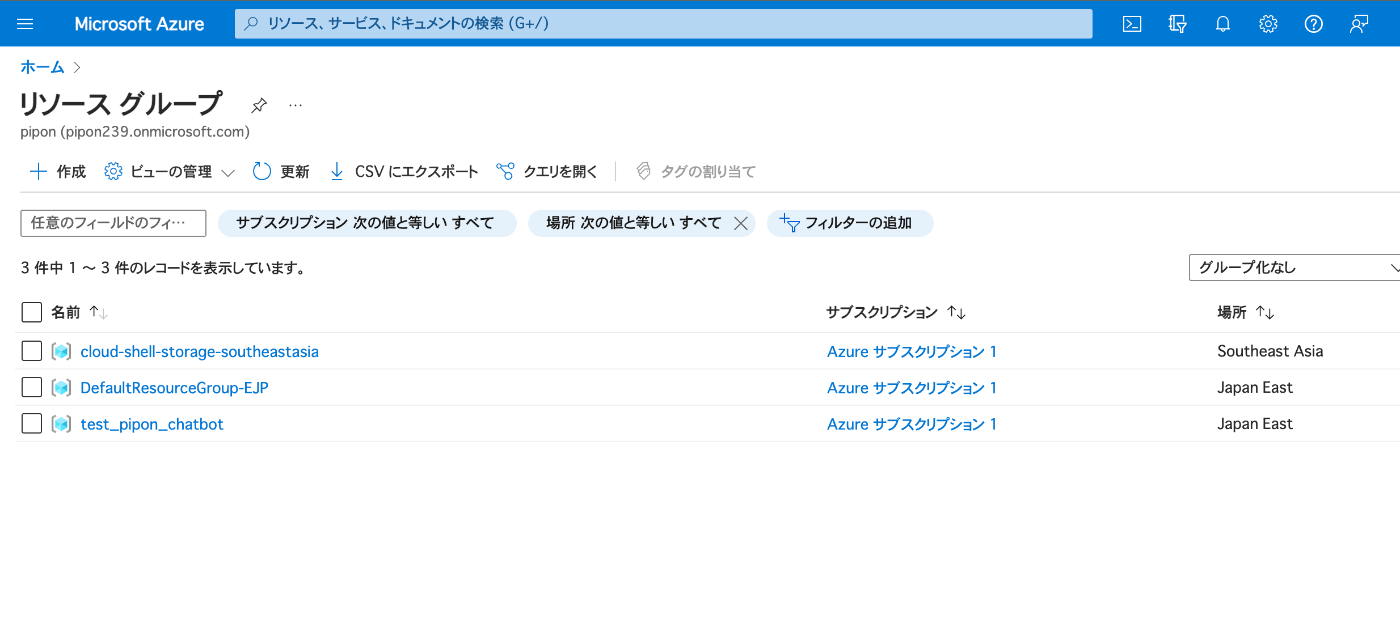The image size is (1400, 620).
Task: Pin リソース グループ page to dashboard
Action: coord(259,104)
